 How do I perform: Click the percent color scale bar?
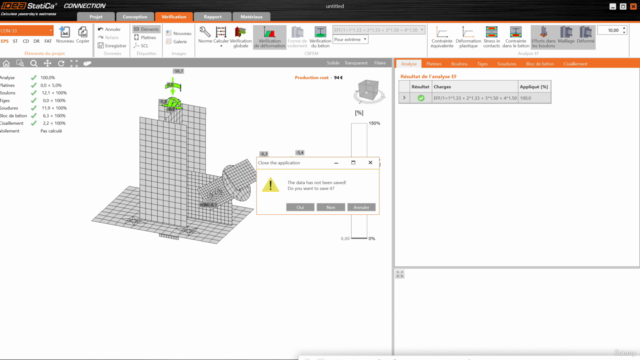(x=359, y=181)
